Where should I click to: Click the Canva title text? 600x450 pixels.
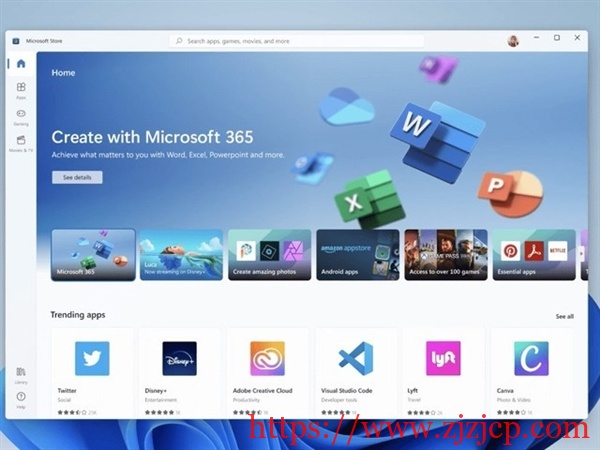click(x=505, y=390)
